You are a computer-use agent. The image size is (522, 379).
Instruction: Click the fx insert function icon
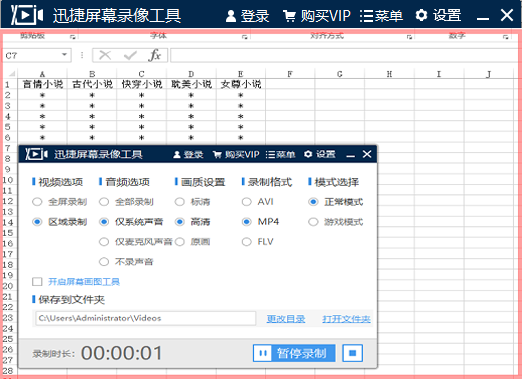click(x=155, y=55)
